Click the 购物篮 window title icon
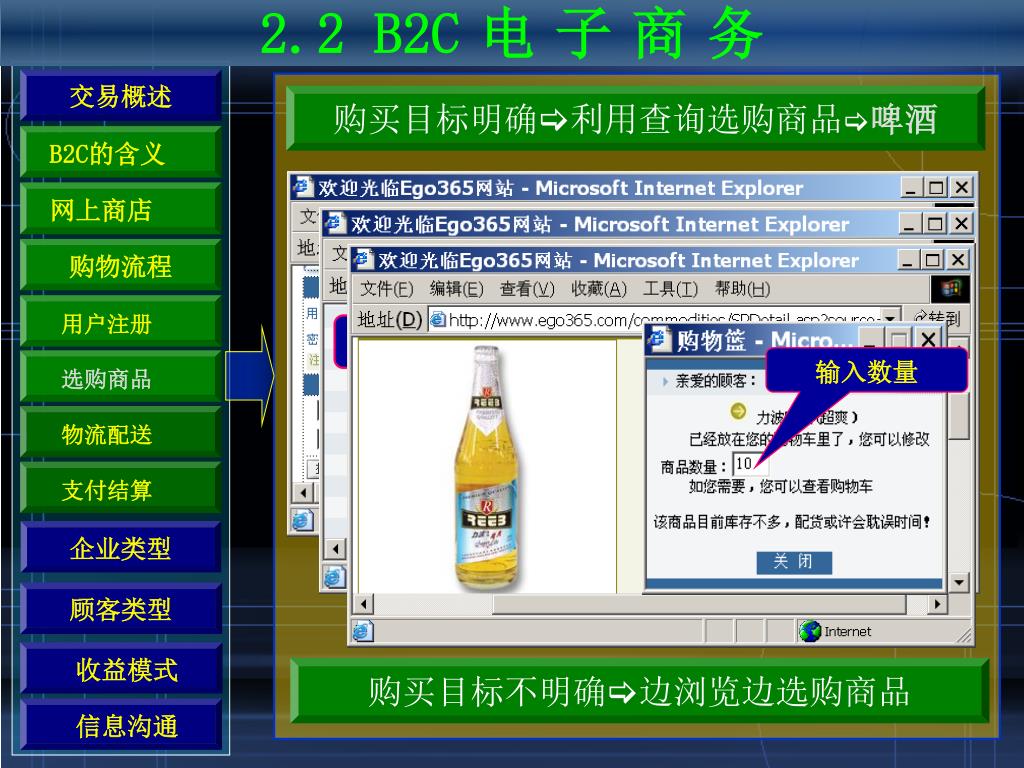Viewport: 1024px width, 768px height. [659, 340]
